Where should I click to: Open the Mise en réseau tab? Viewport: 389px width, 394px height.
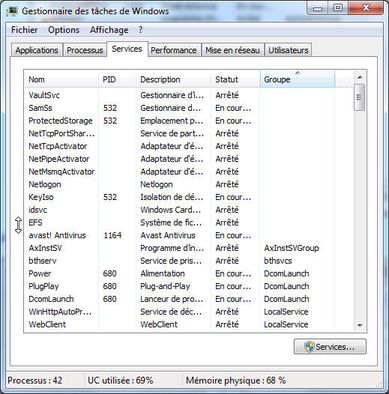[x=232, y=50]
